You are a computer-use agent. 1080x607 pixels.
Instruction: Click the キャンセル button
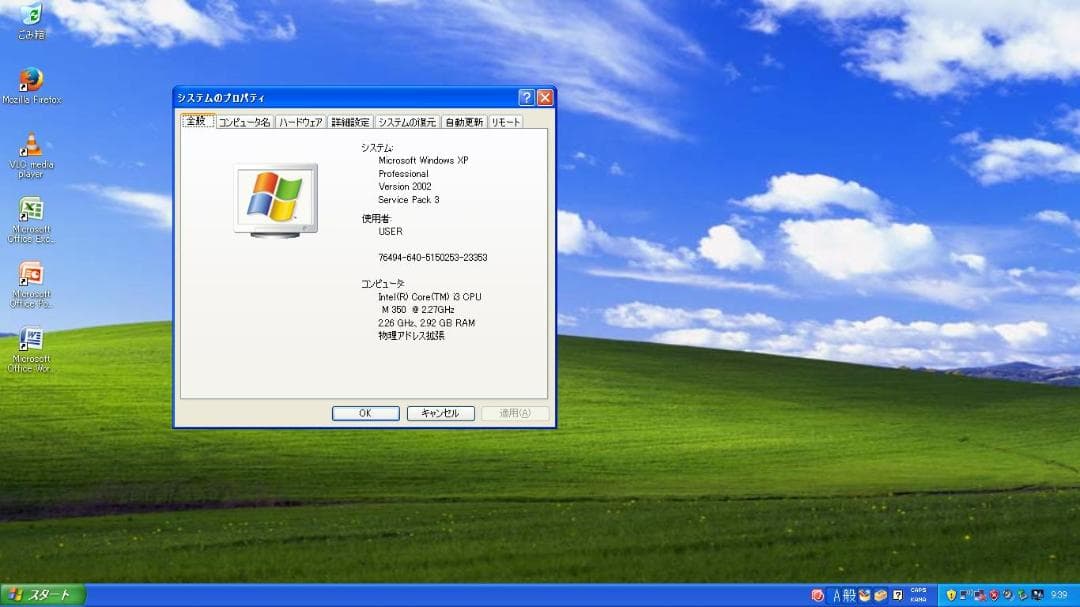coord(440,412)
